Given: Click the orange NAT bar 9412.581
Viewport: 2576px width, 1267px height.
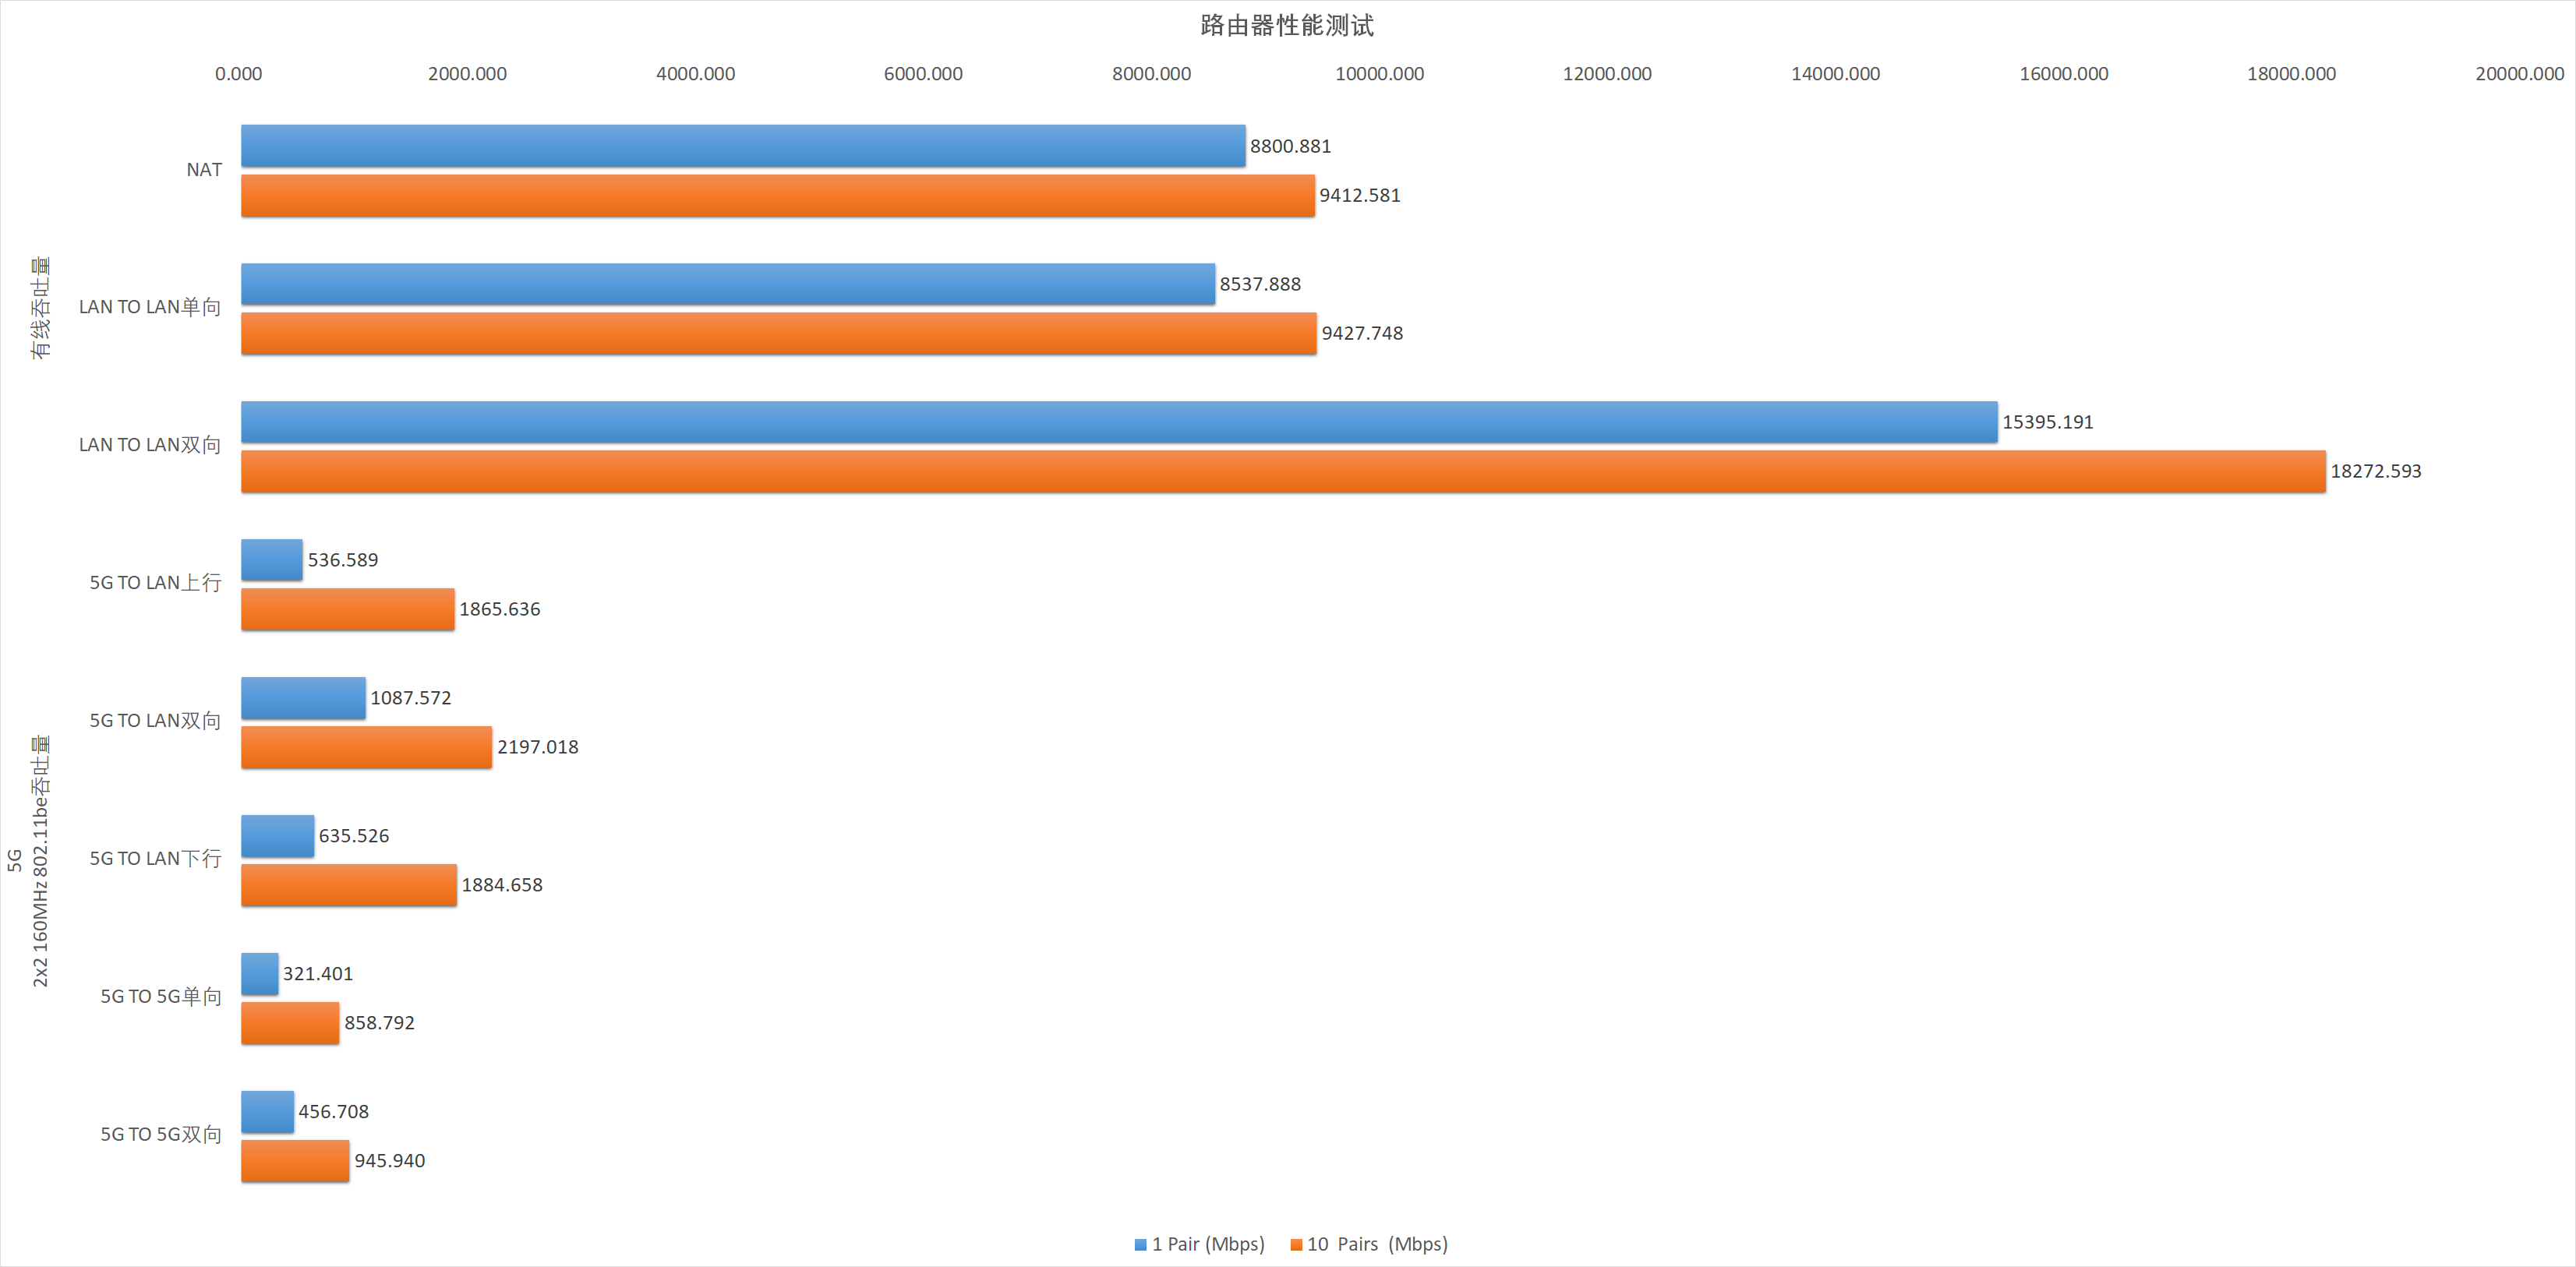Looking at the screenshot, I should coord(777,195).
